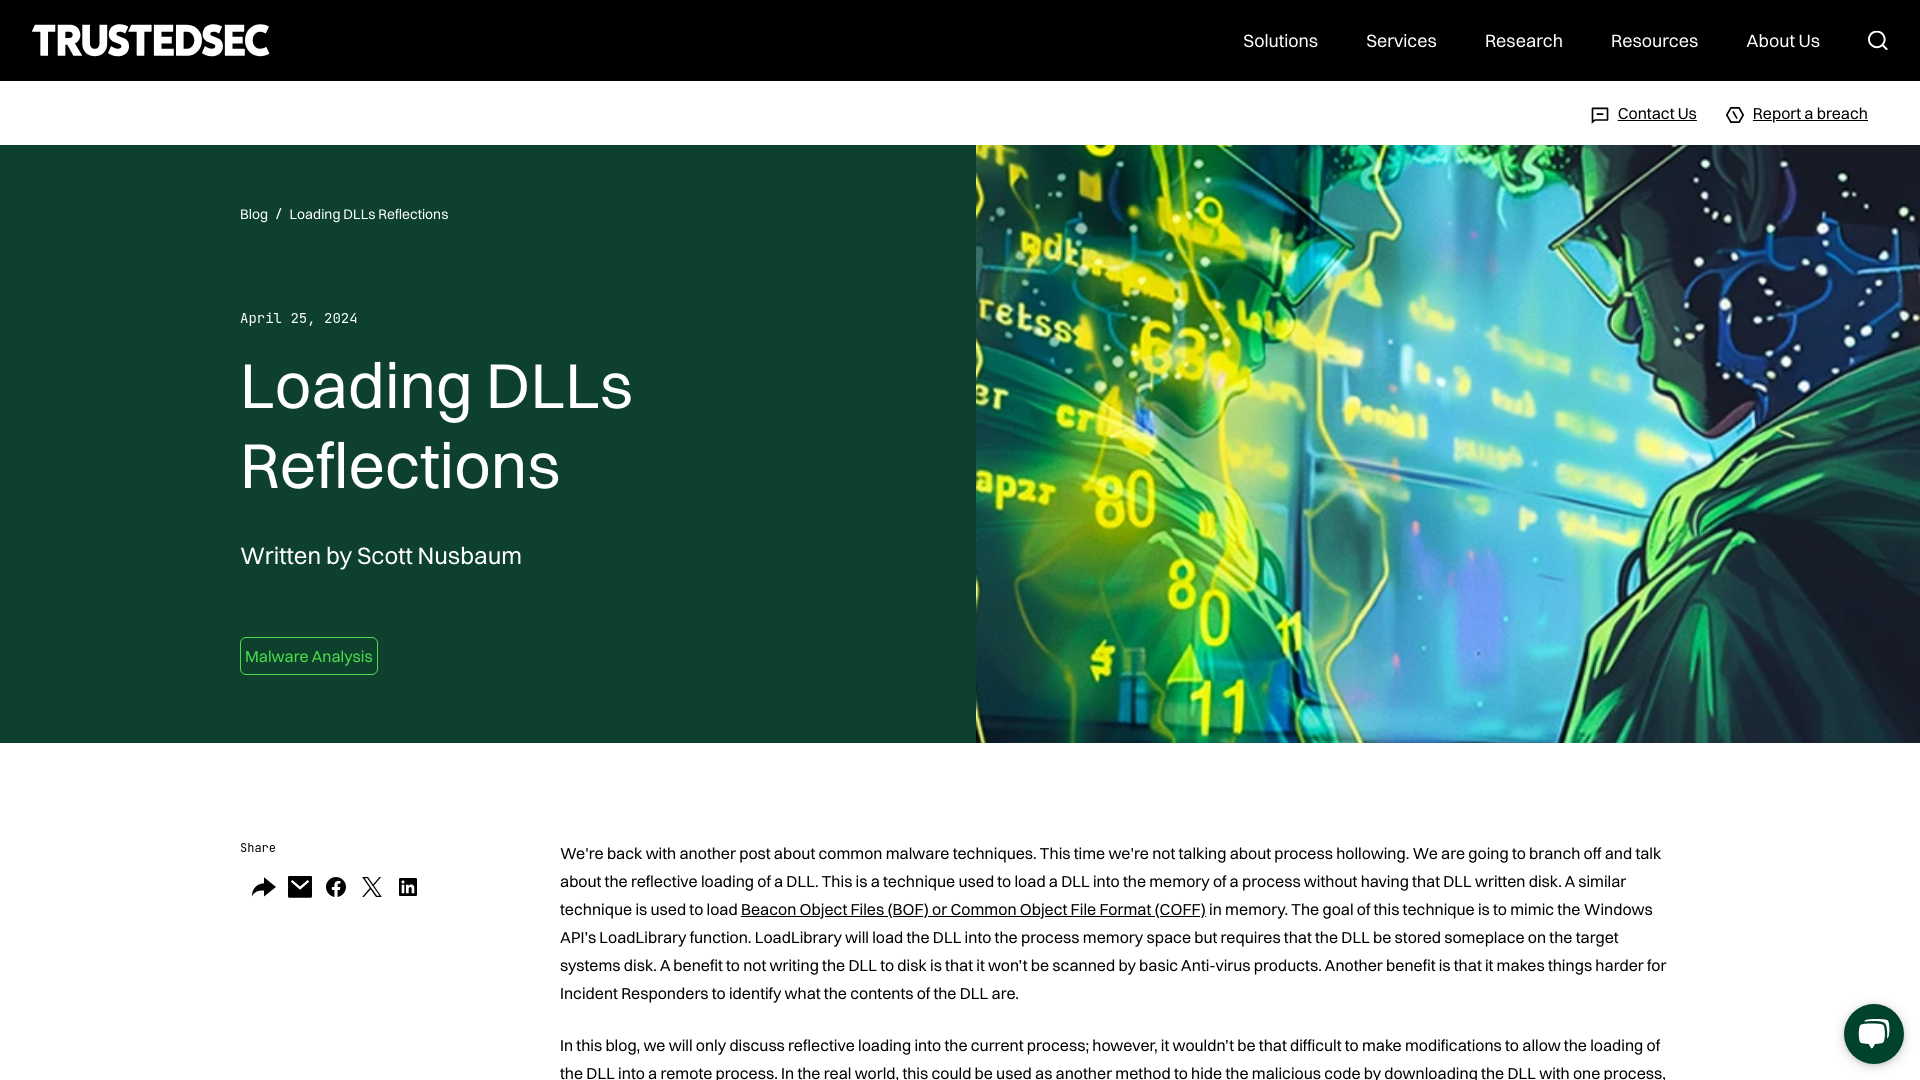Click the Blog breadcrumb link
The height and width of the screenshot is (1080, 1920).
(253, 212)
